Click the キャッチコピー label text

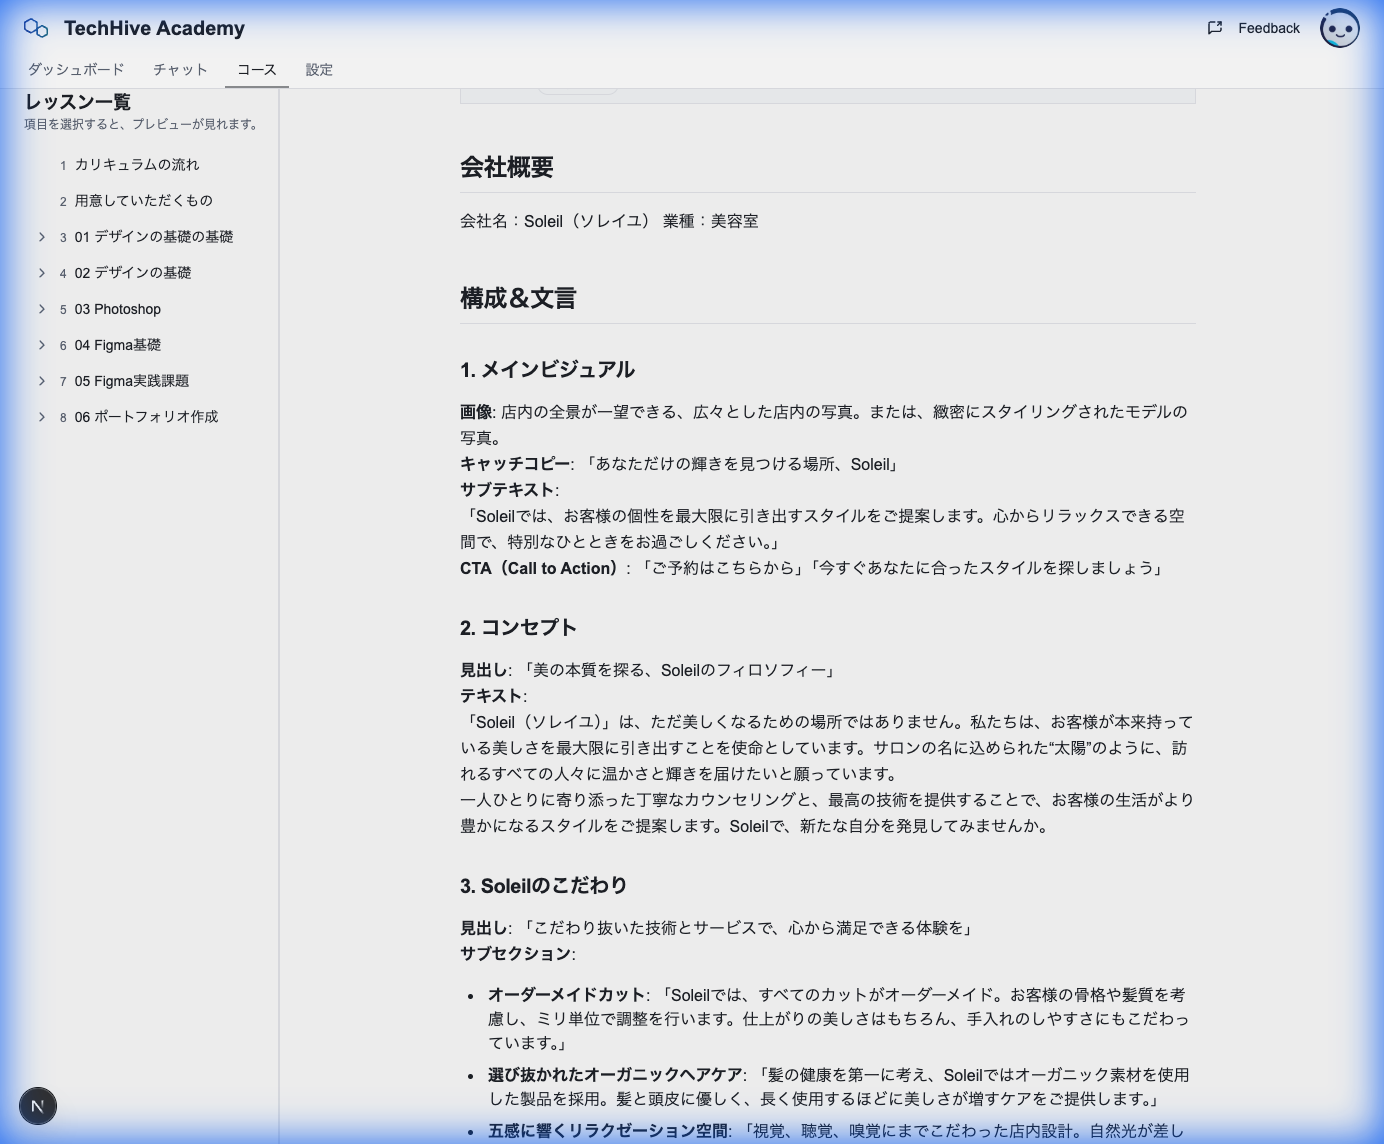click(x=515, y=464)
